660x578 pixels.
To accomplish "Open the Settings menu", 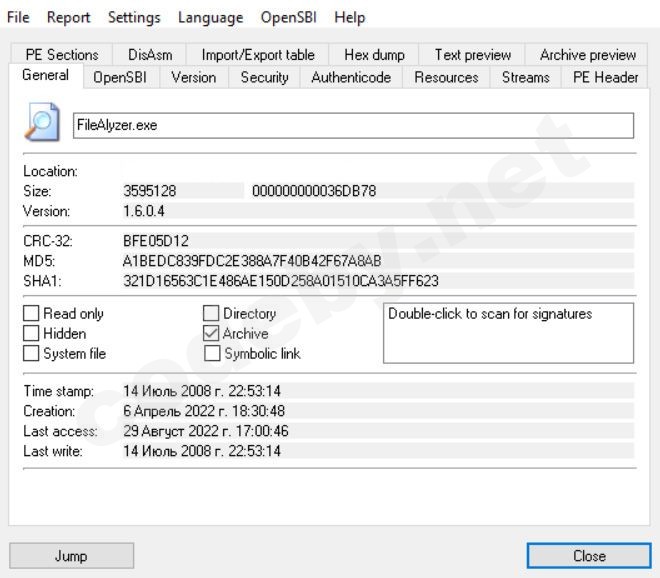I will [134, 18].
